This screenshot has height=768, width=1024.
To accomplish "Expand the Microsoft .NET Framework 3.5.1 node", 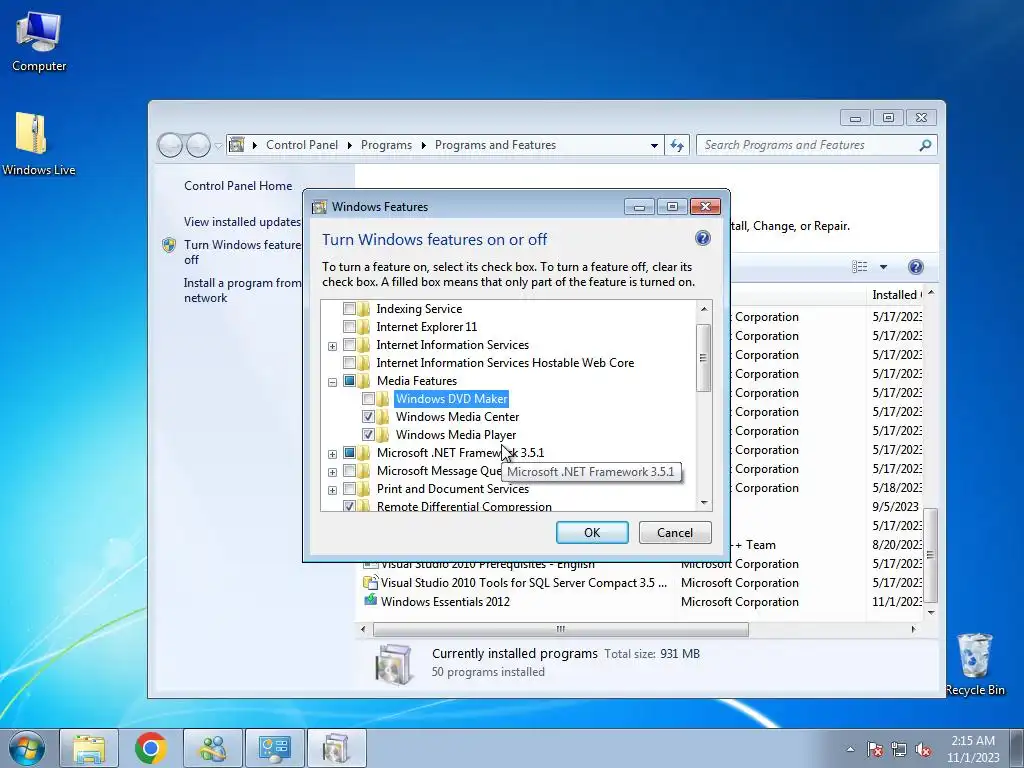I will click(x=332, y=454).
